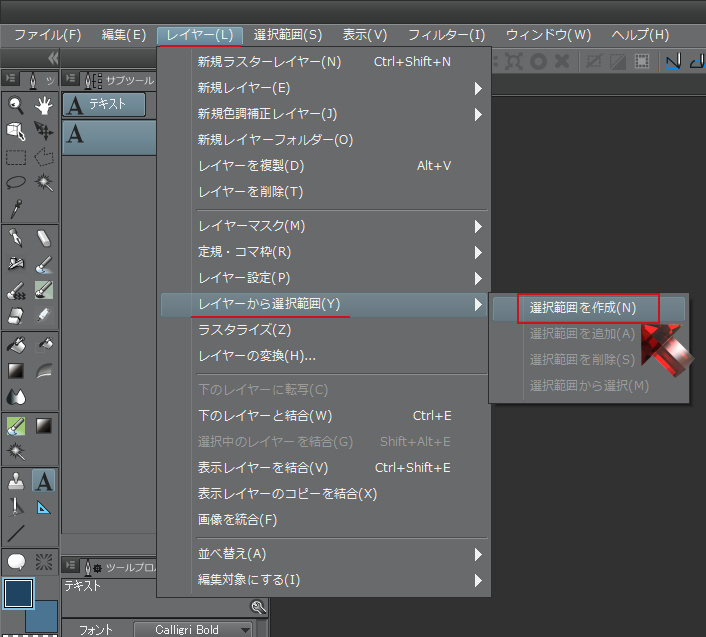Image resolution: width=706 pixels, height=637 pixels.
Task: Select the speech Balloon tool
Action: click(x=16, y=561)
